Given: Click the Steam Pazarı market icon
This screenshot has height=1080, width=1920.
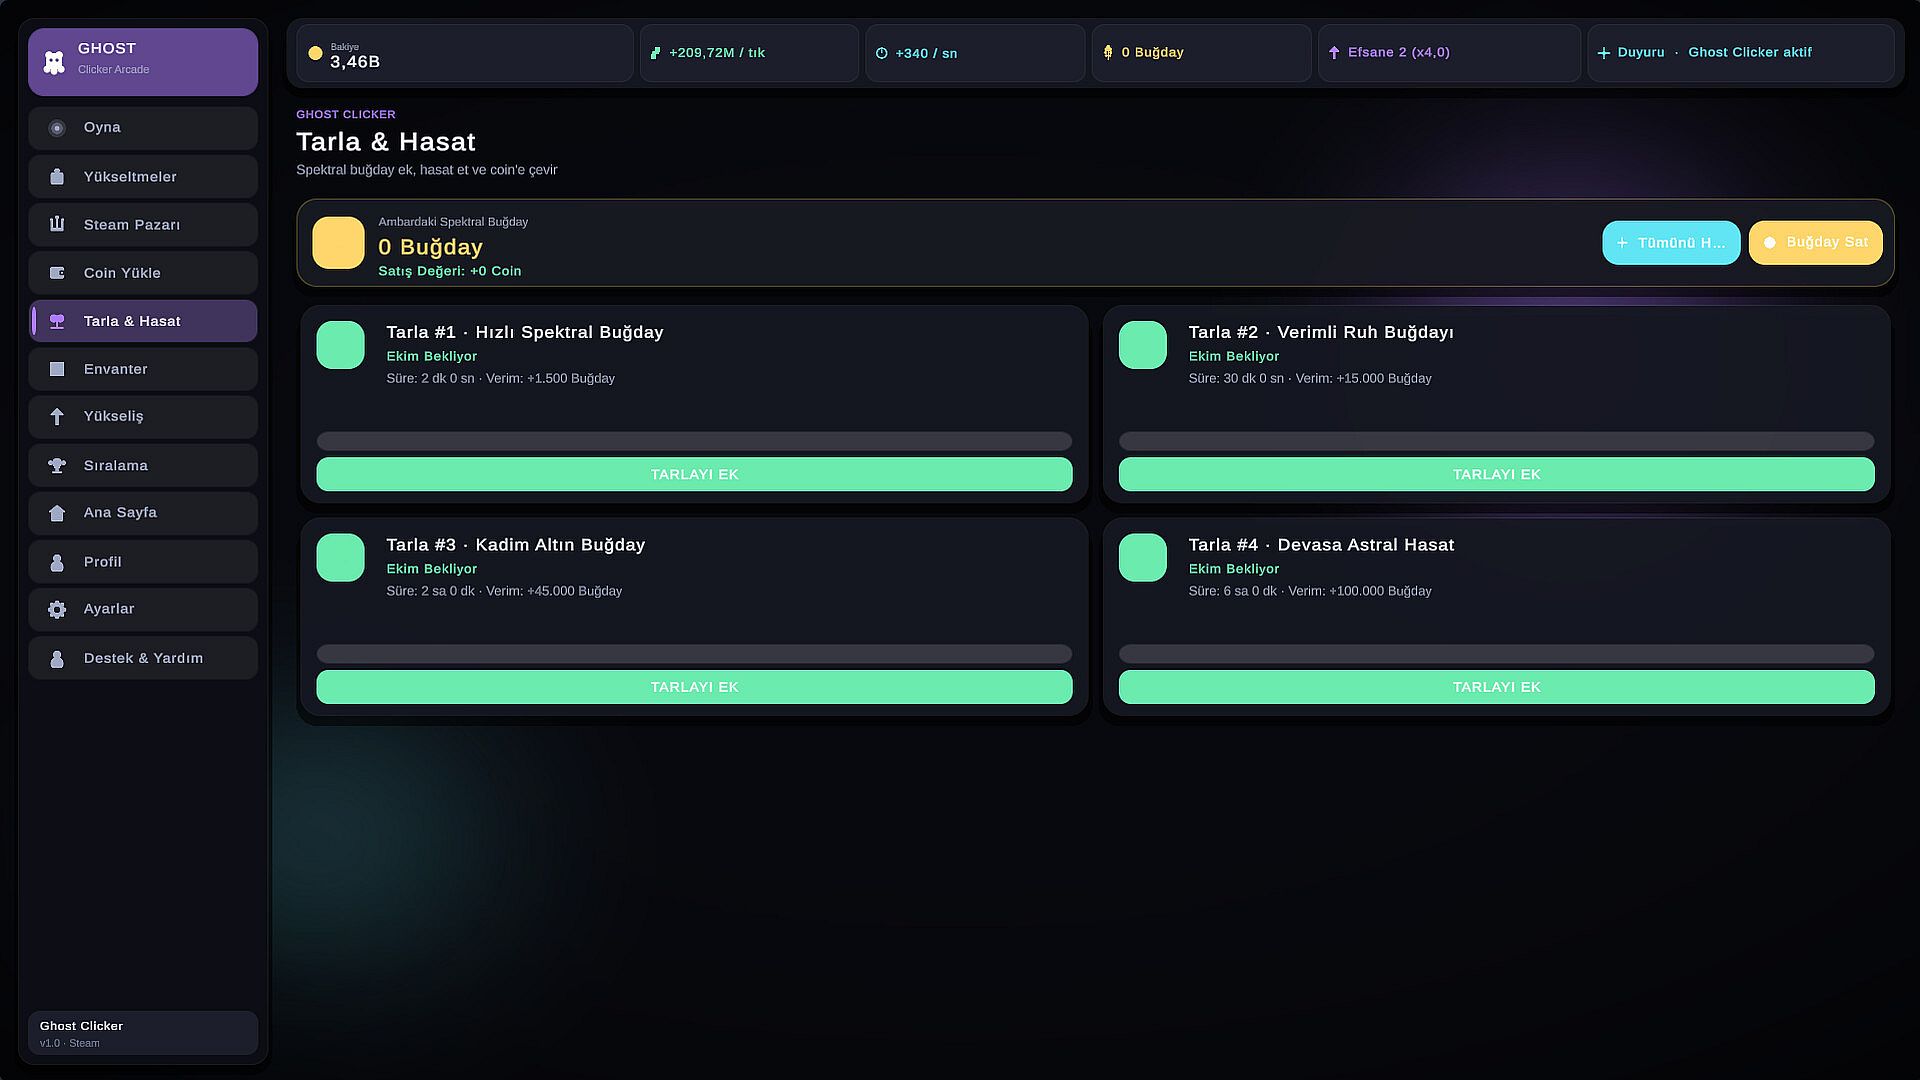Looking at the screenshot, I should coord(57,224).
